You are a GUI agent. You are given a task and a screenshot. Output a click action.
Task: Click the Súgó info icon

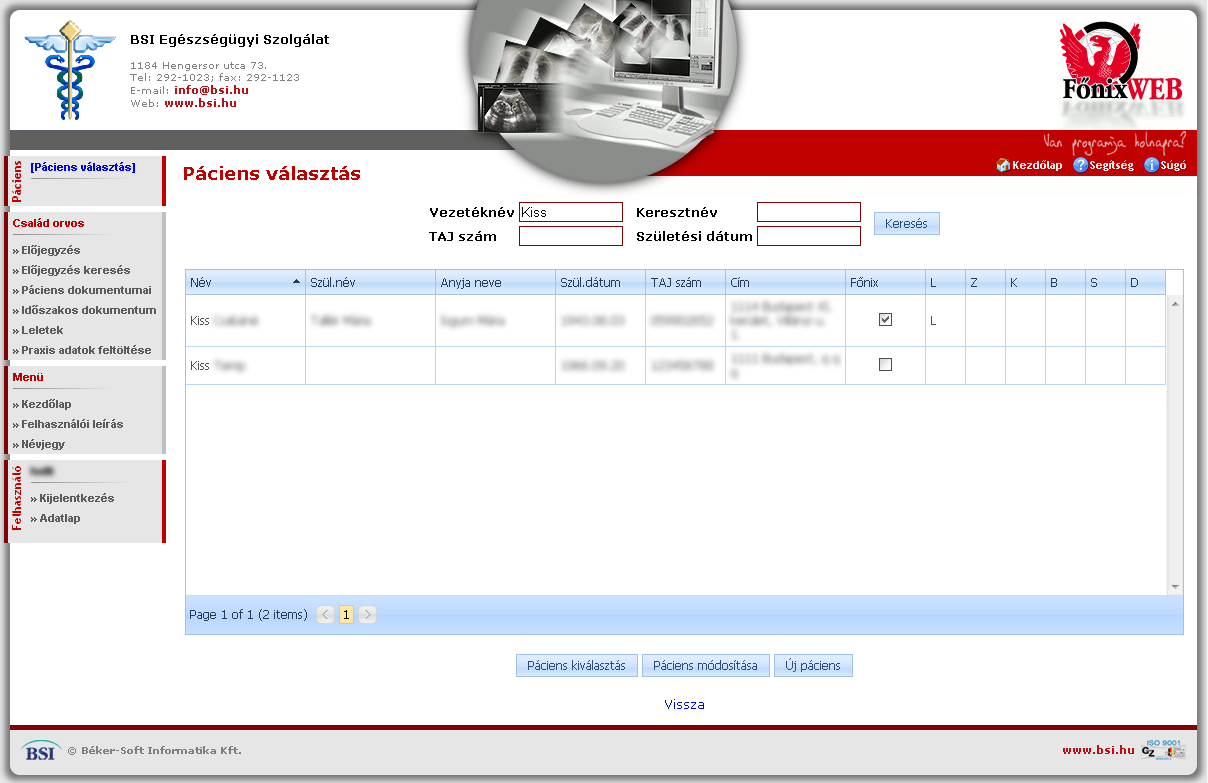pos(1151,165)
